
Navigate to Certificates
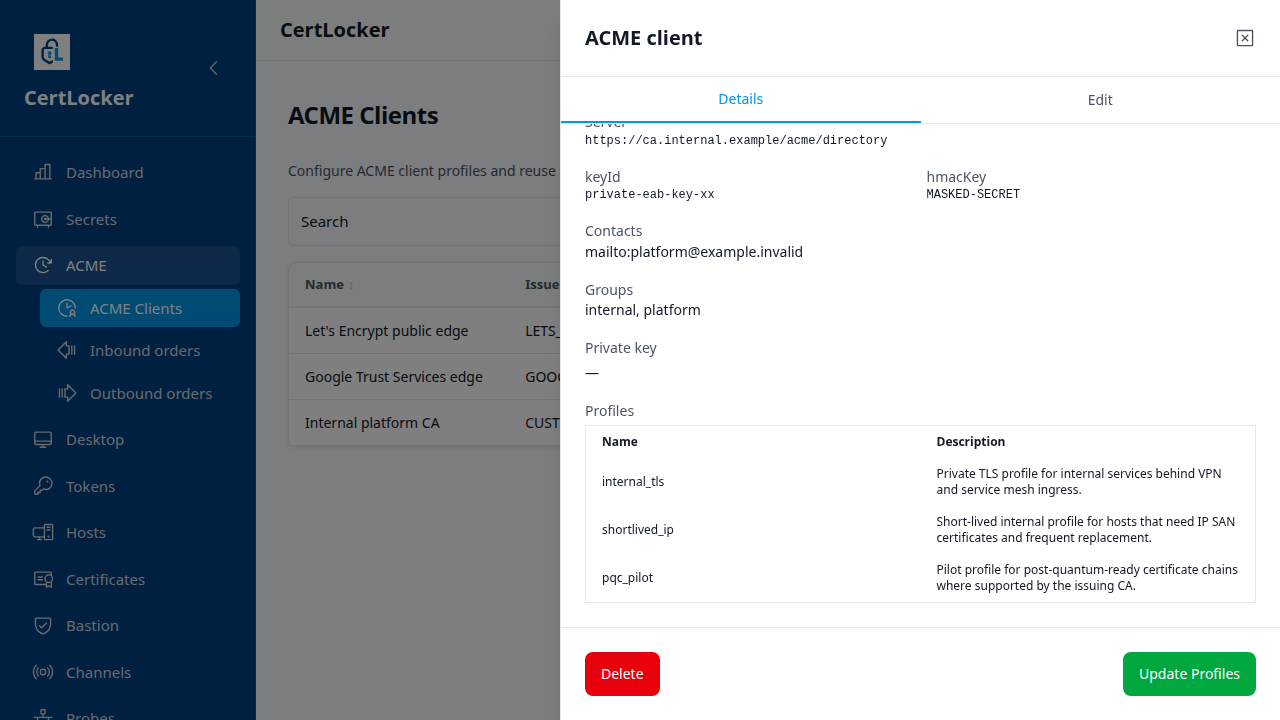pos(128,579)
